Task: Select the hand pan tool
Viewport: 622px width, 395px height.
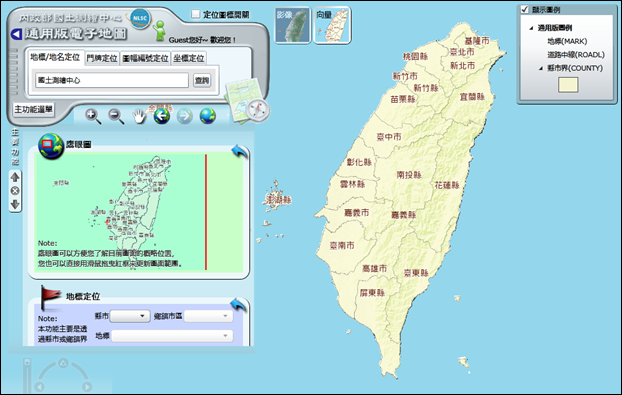Action: click(x=139, y=116)
